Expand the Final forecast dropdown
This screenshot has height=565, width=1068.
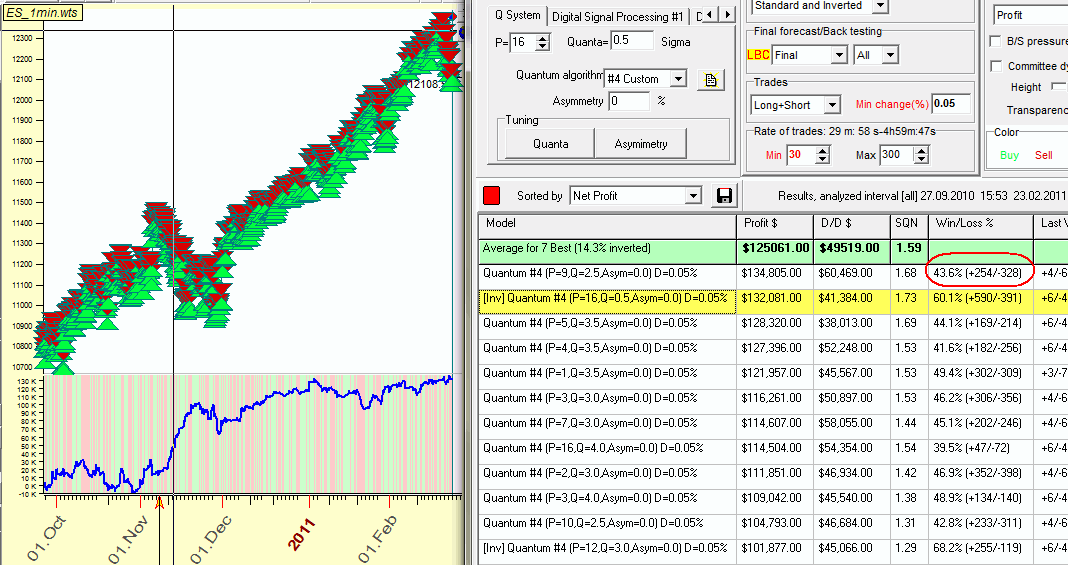pyautogui.click(x=838, y=55)
